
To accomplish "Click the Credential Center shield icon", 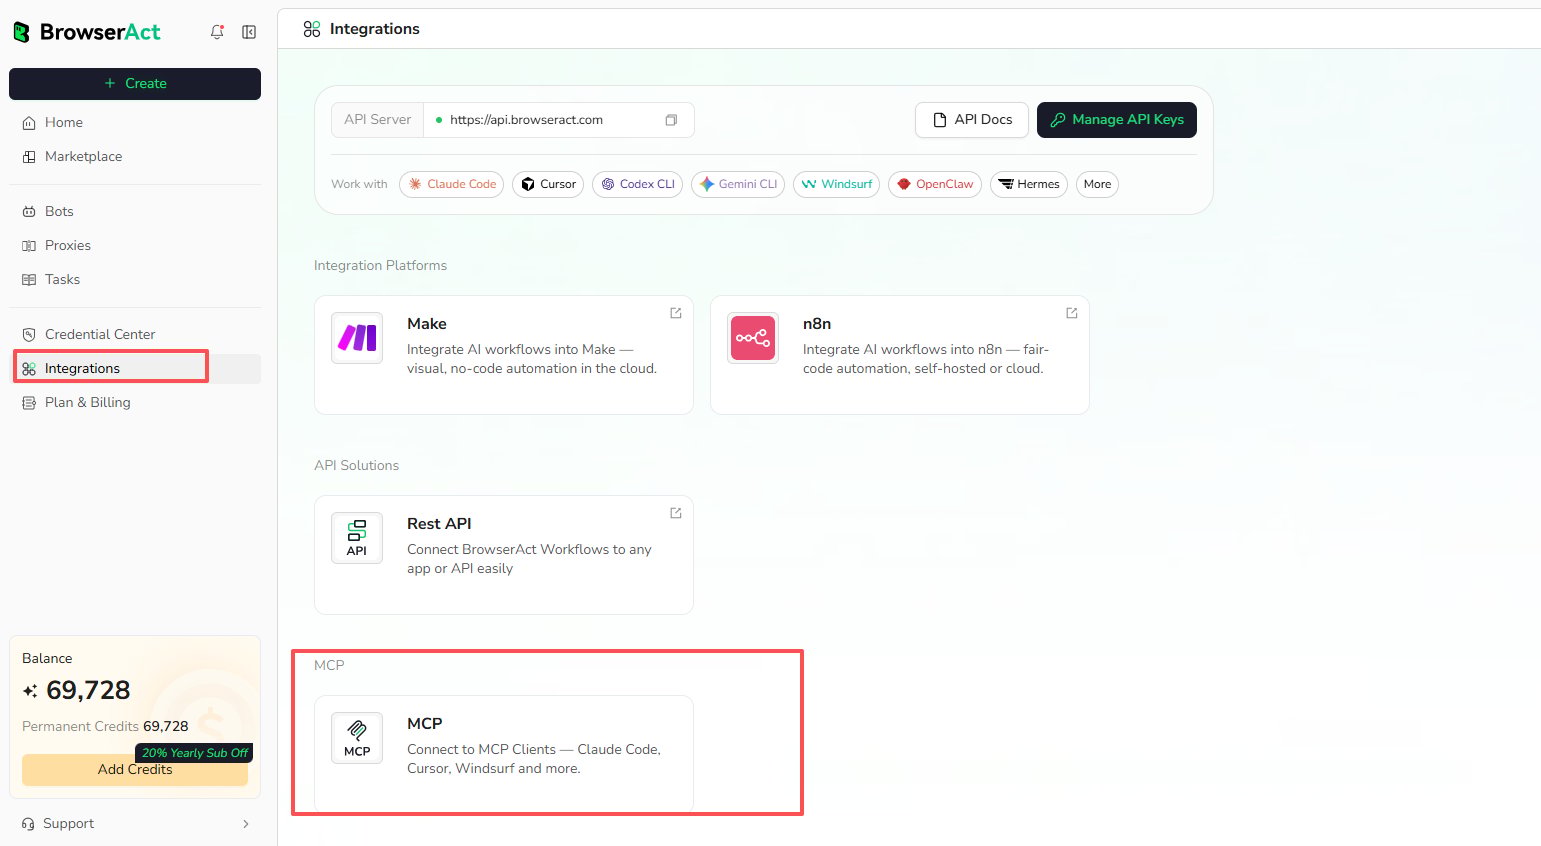I will (x=29, y=334).
